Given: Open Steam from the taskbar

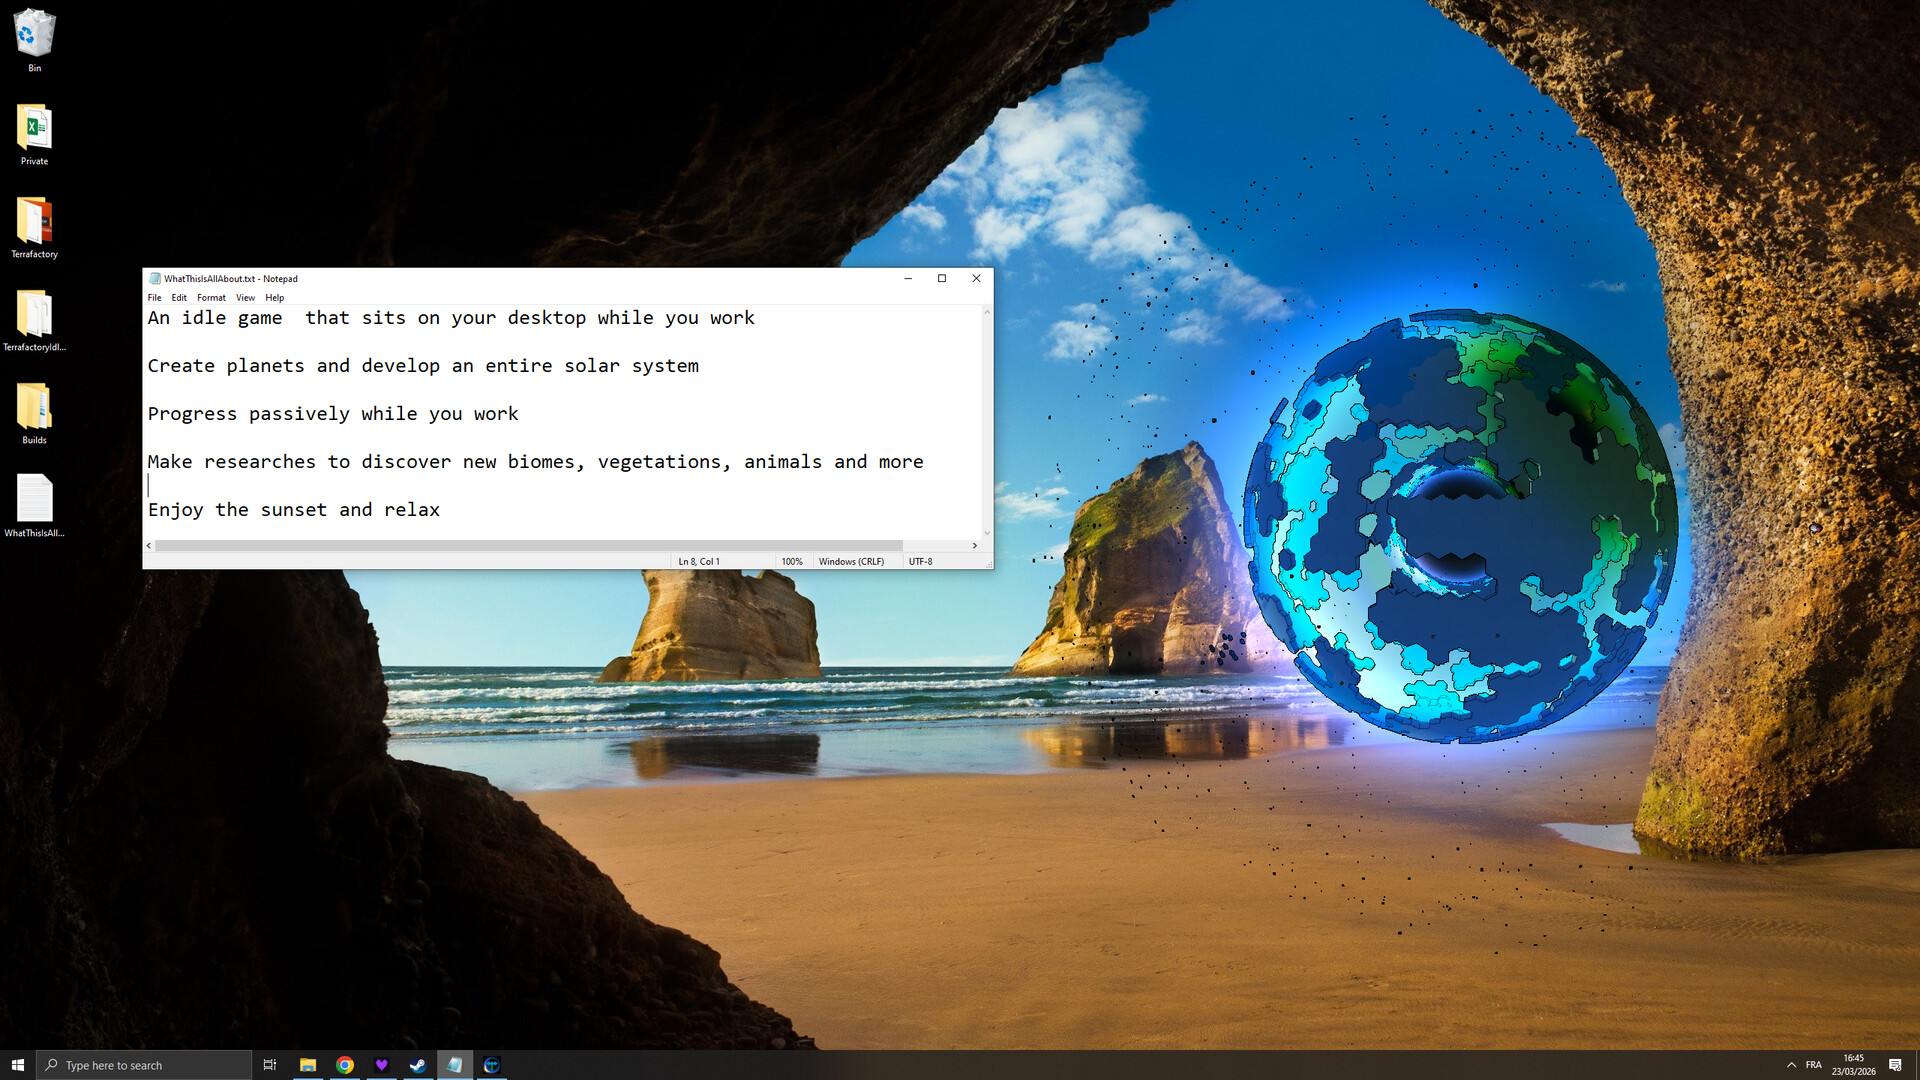Looking at the screenshot, I should pyautogui.click(x=418, y=1065).
